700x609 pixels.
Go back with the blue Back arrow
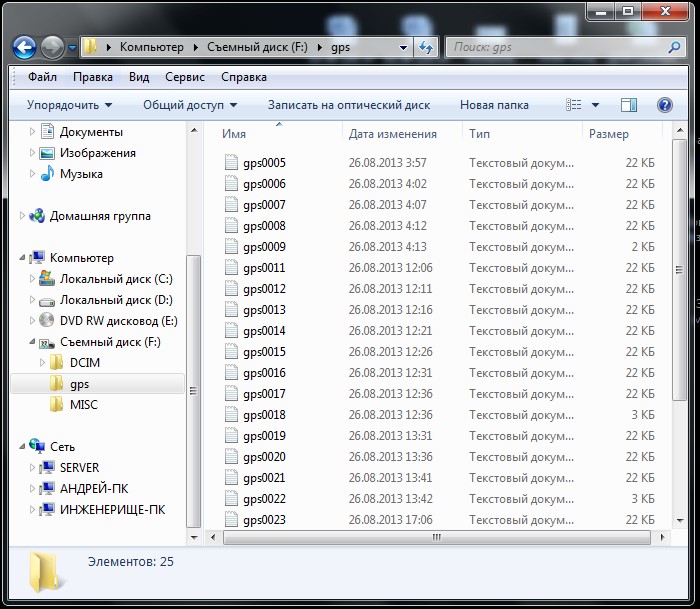[x=24, y=47]
